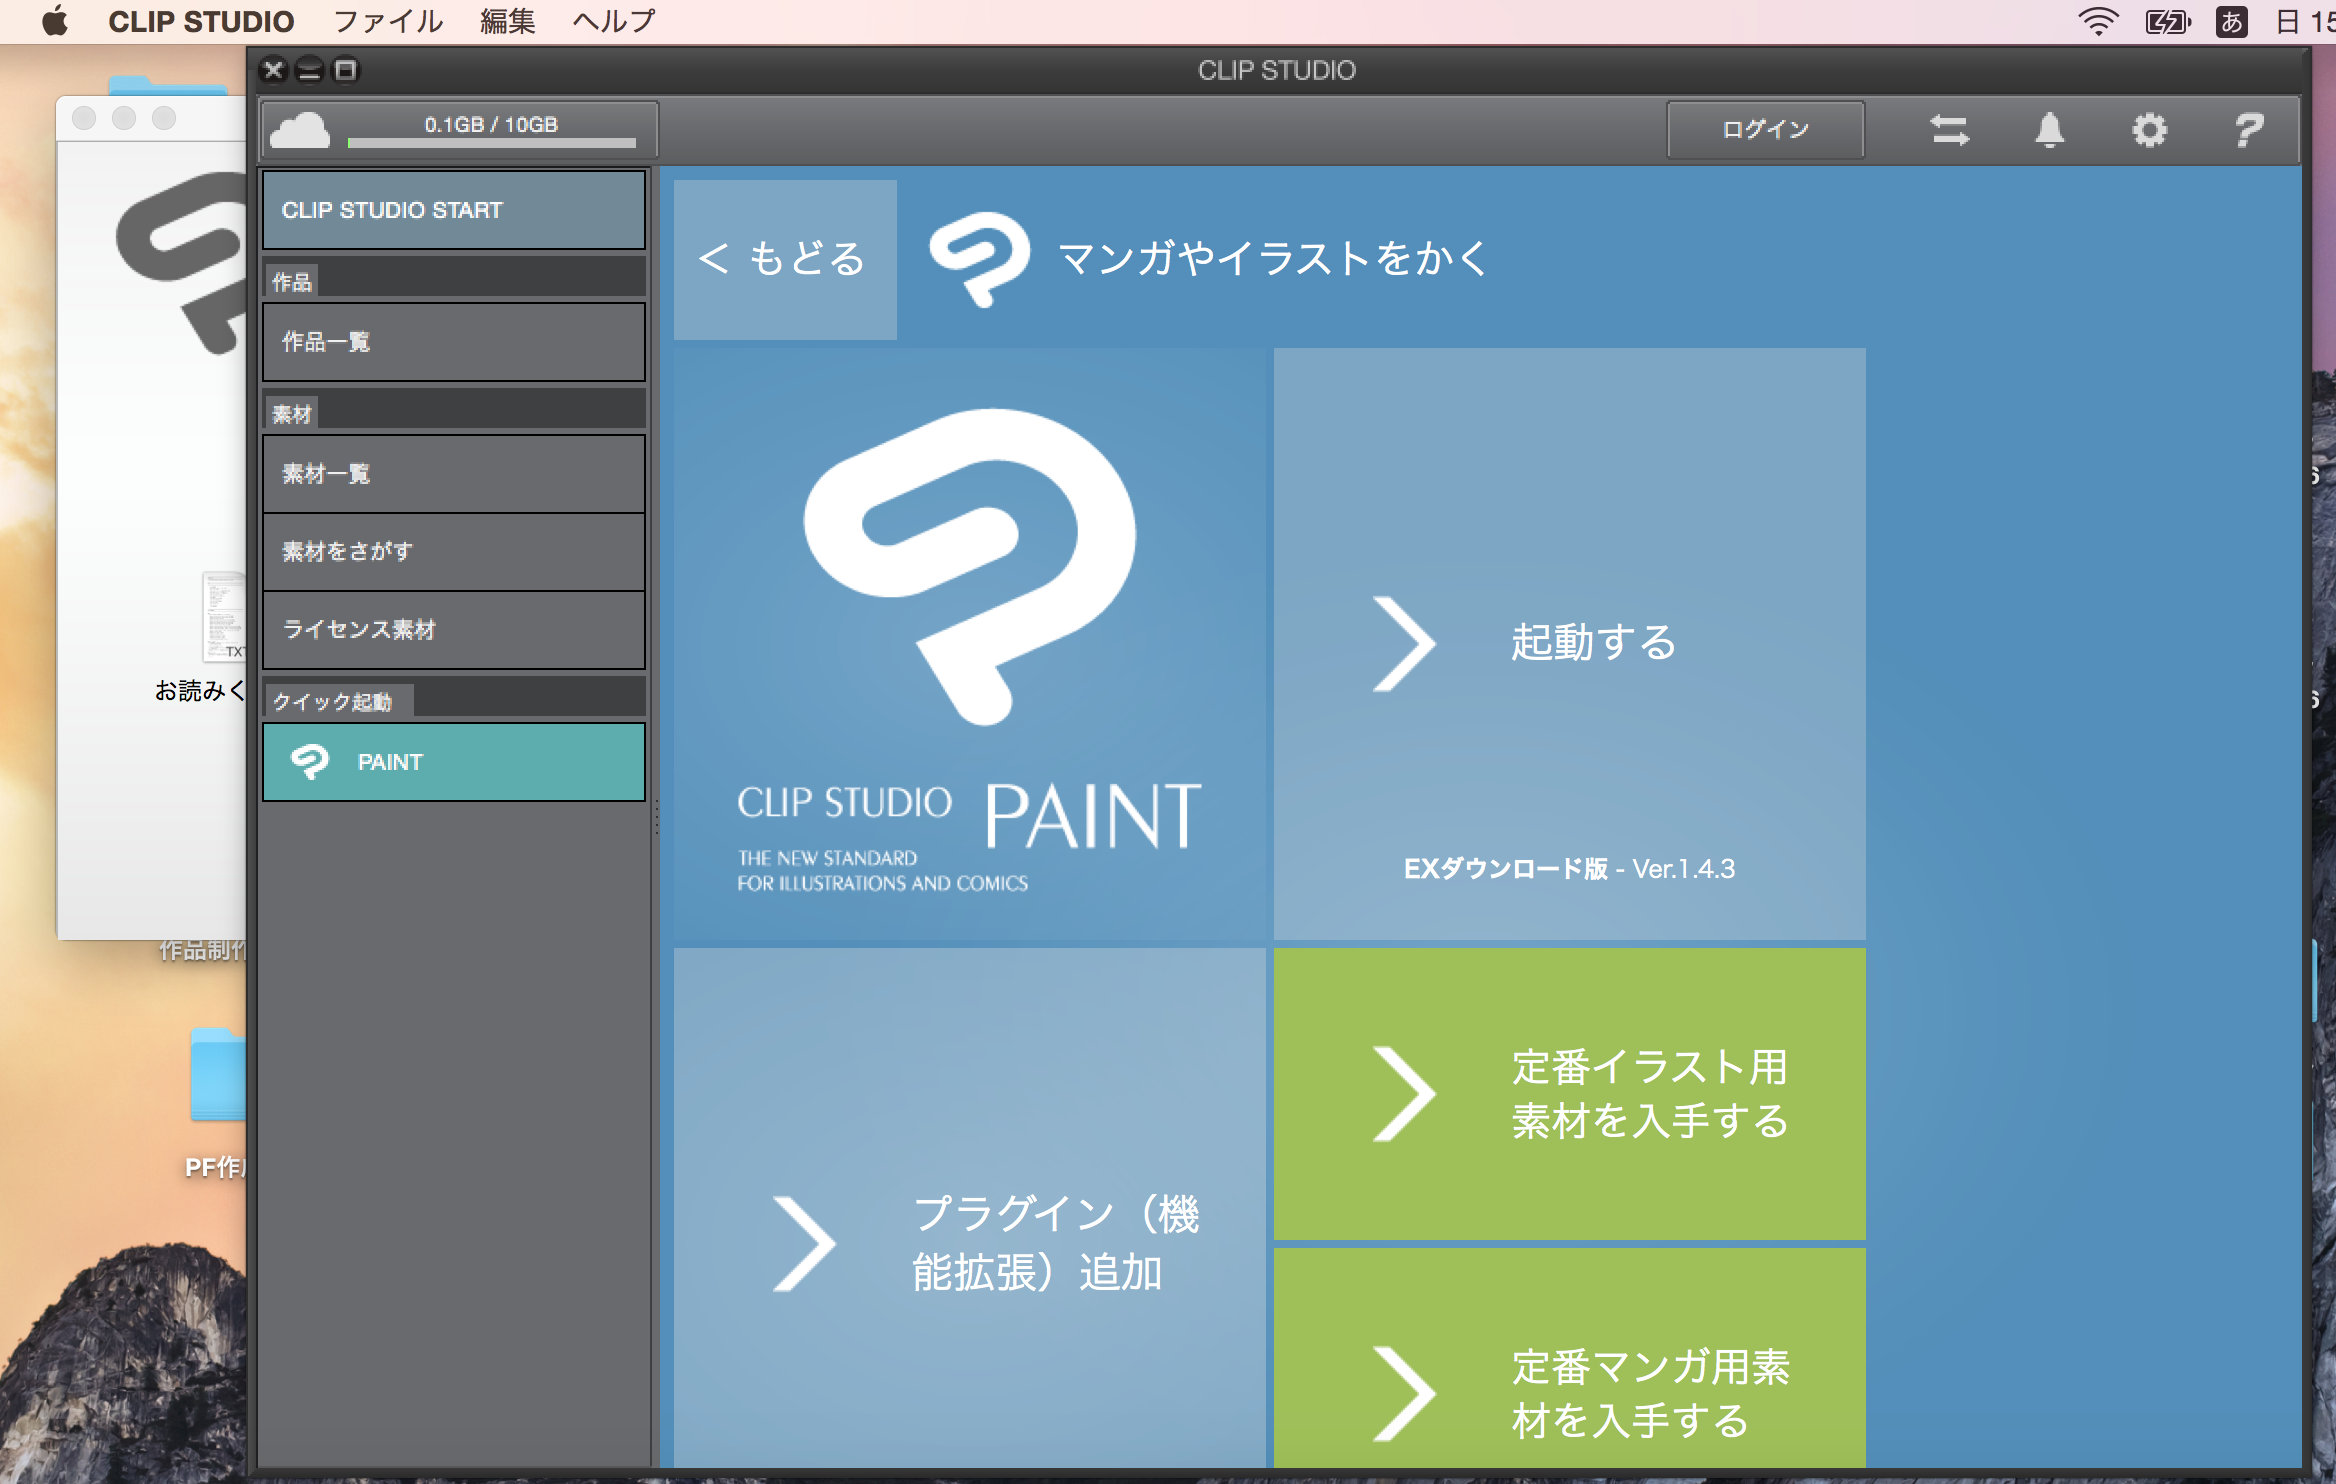Open notifications bell icon
This screenshot has width=2336, height=1484.
[x=2049, y=130]
